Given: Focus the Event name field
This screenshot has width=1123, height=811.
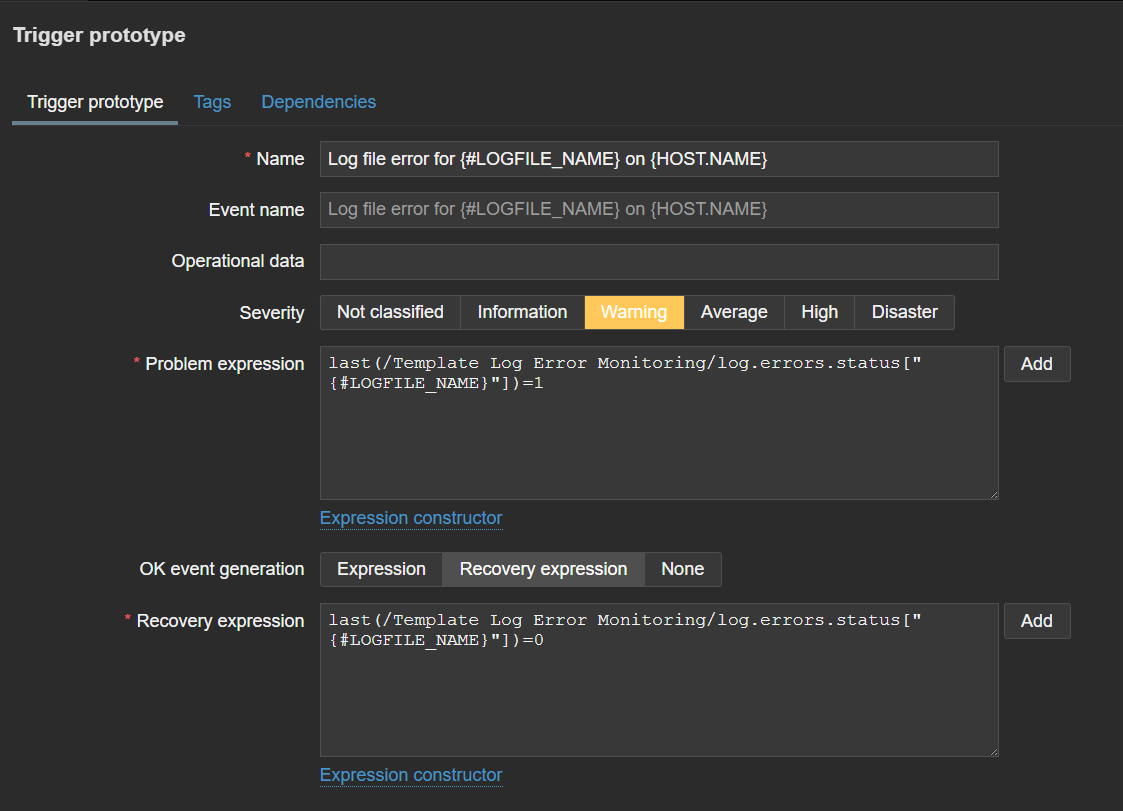Looking at the screenshot, I should point(659,209).
